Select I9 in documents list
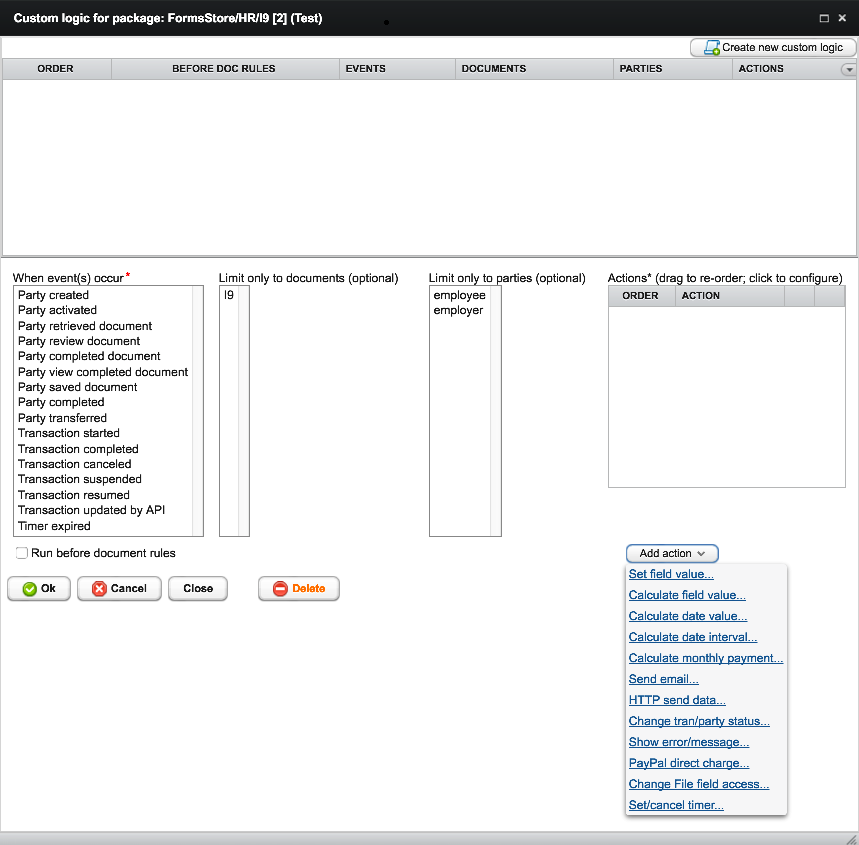The height and width of the screenshot is (845, 859). pos(229,295)
